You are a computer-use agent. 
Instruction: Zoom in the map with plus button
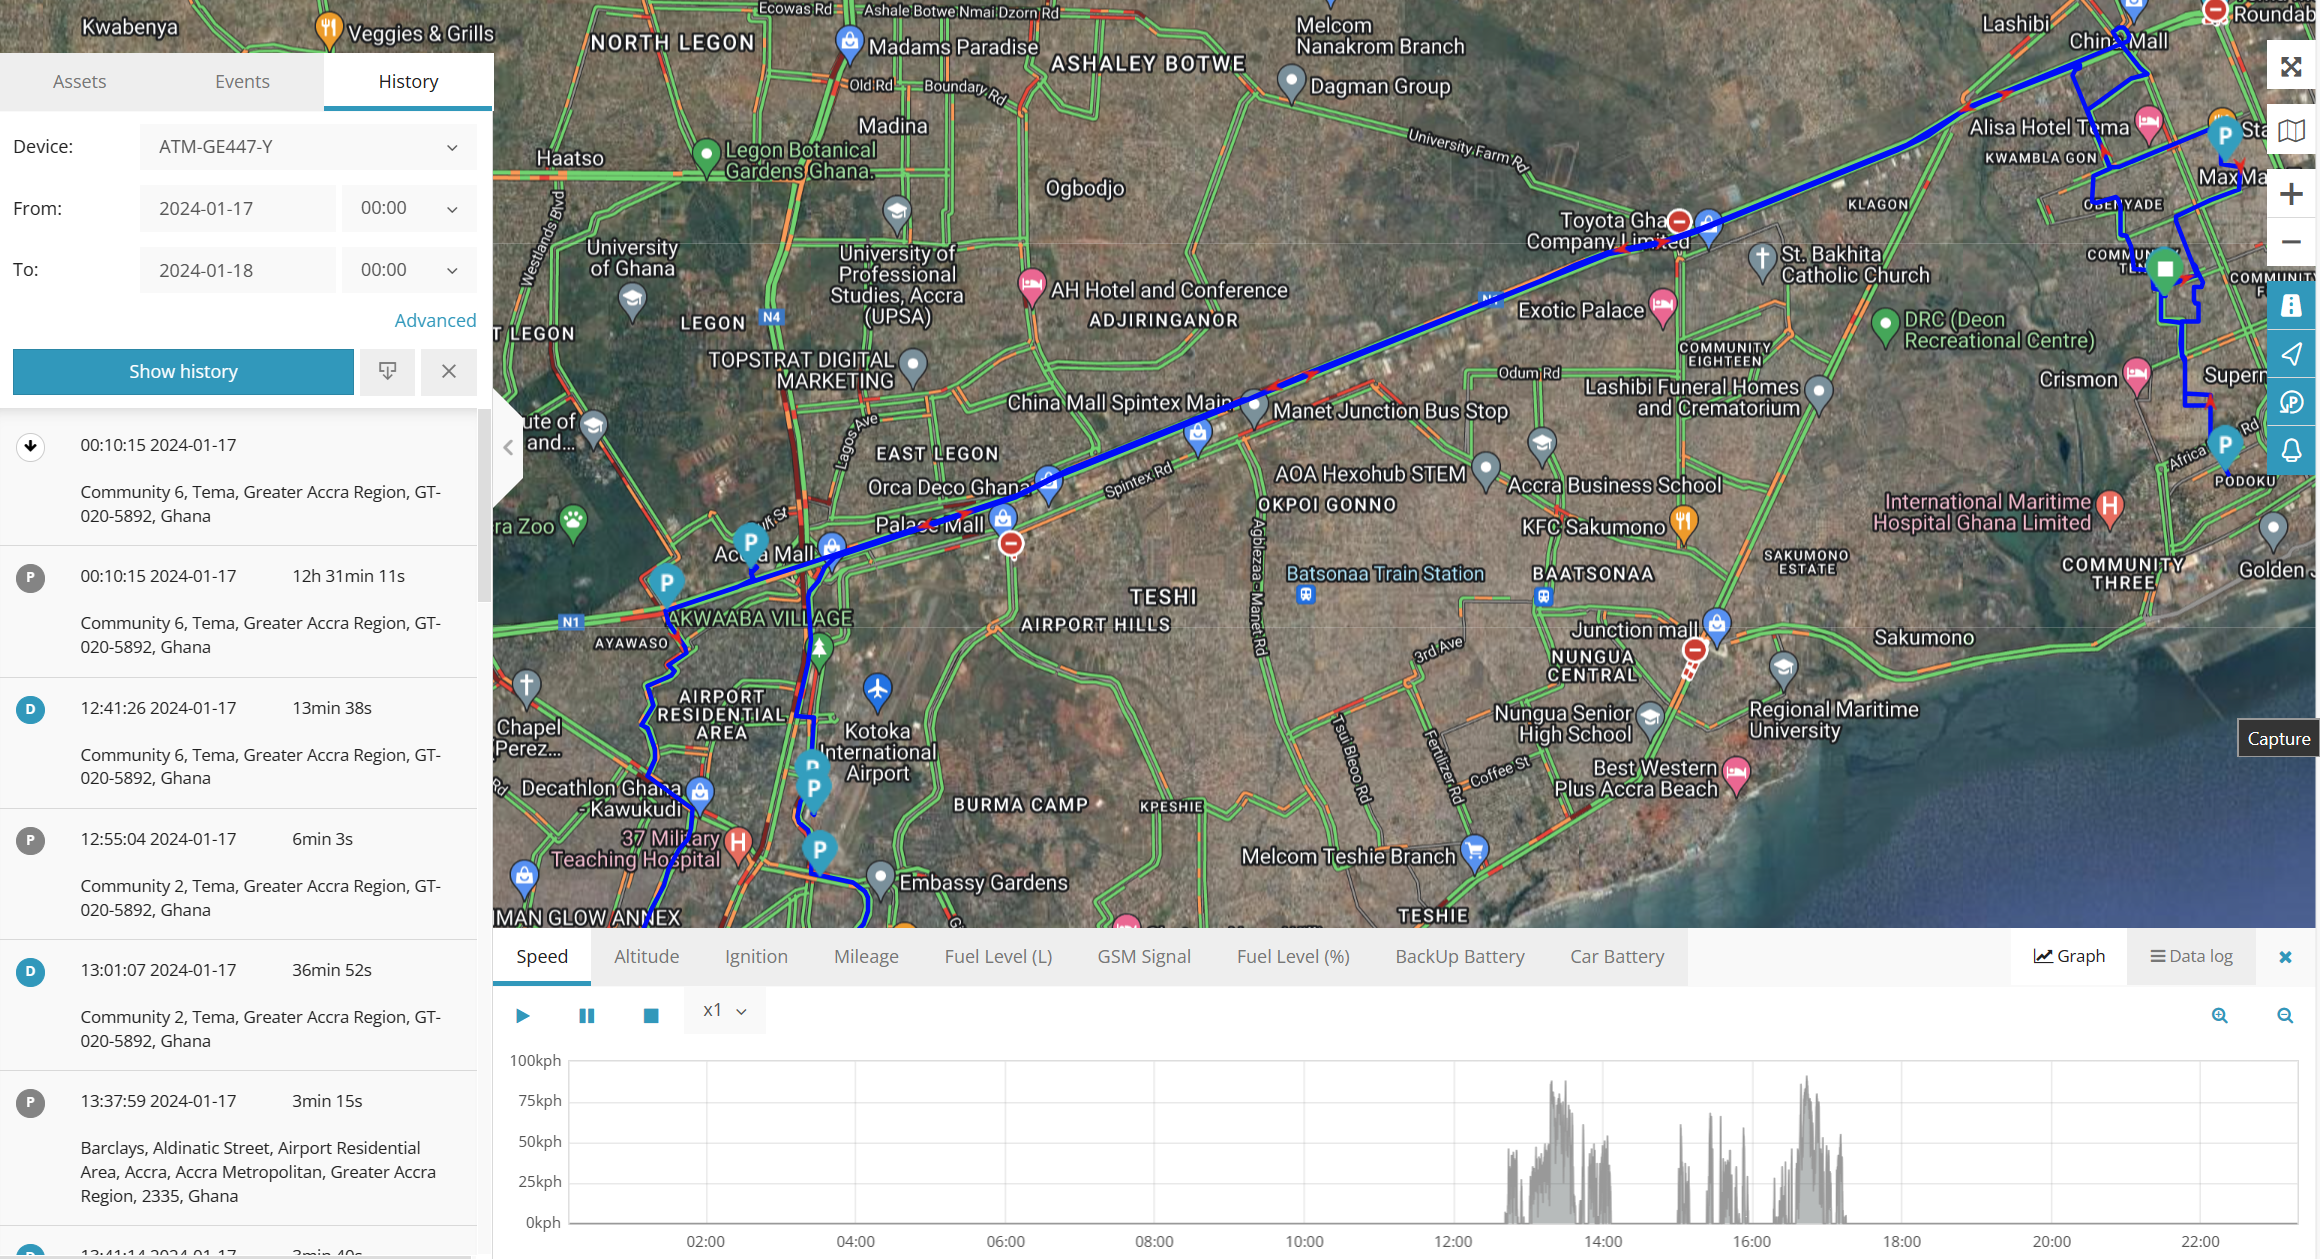pos(2291,194)
